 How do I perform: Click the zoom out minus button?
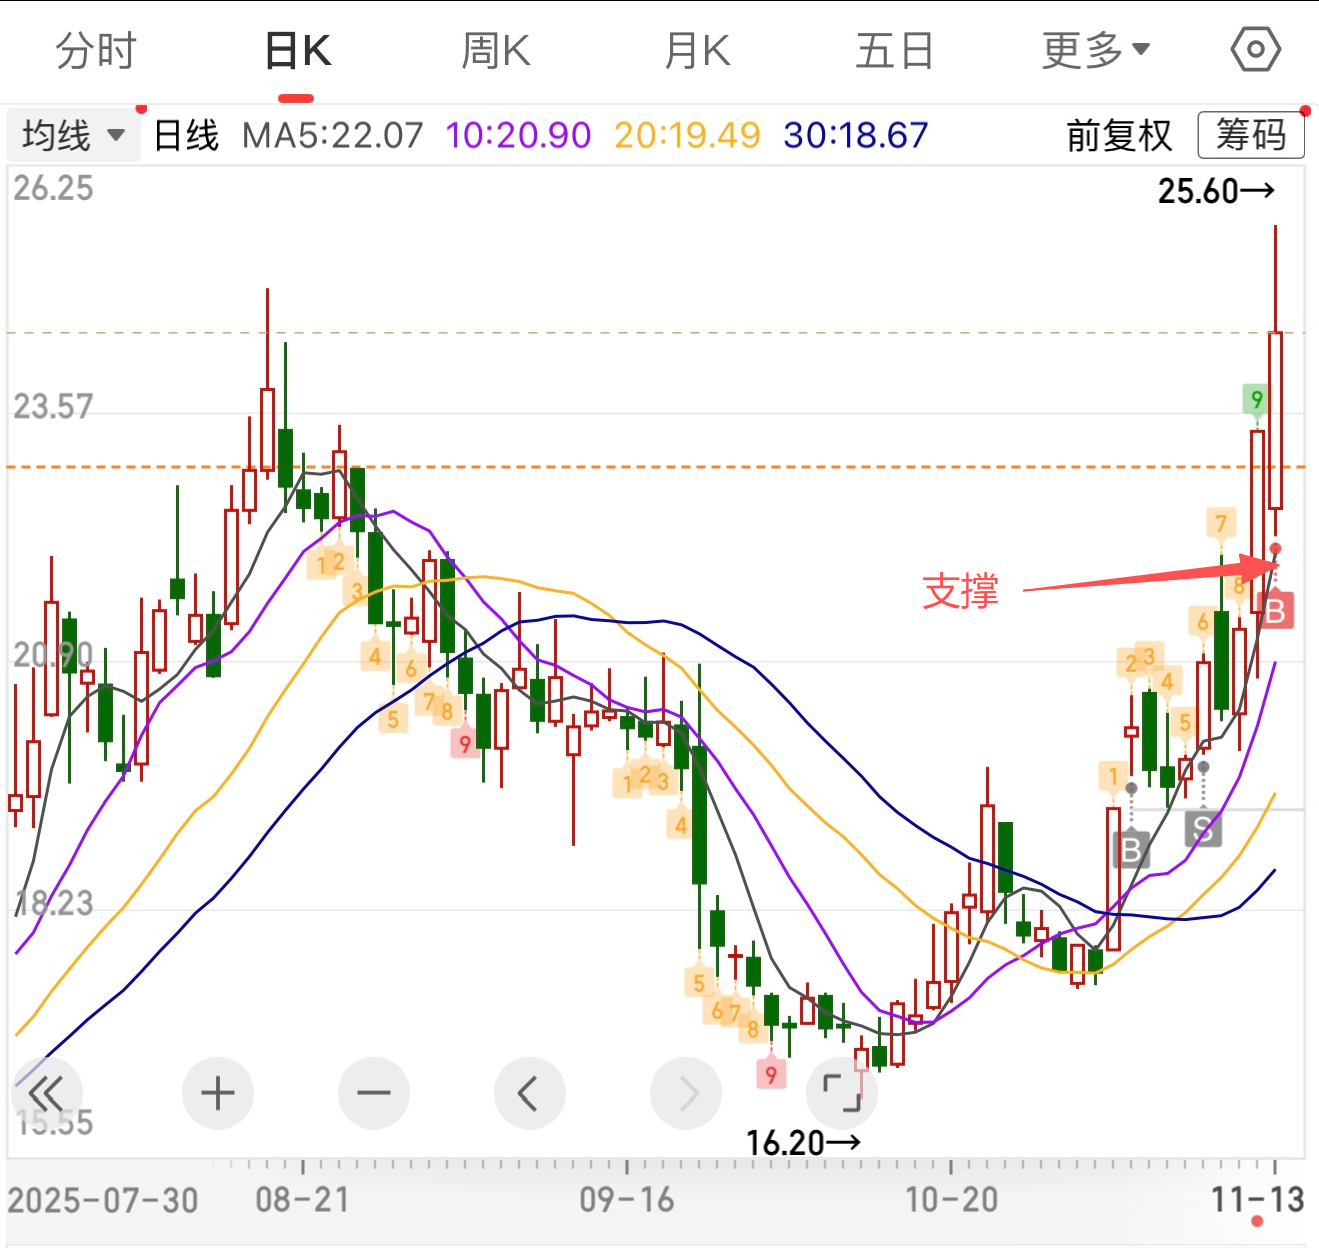[374, 1093]
